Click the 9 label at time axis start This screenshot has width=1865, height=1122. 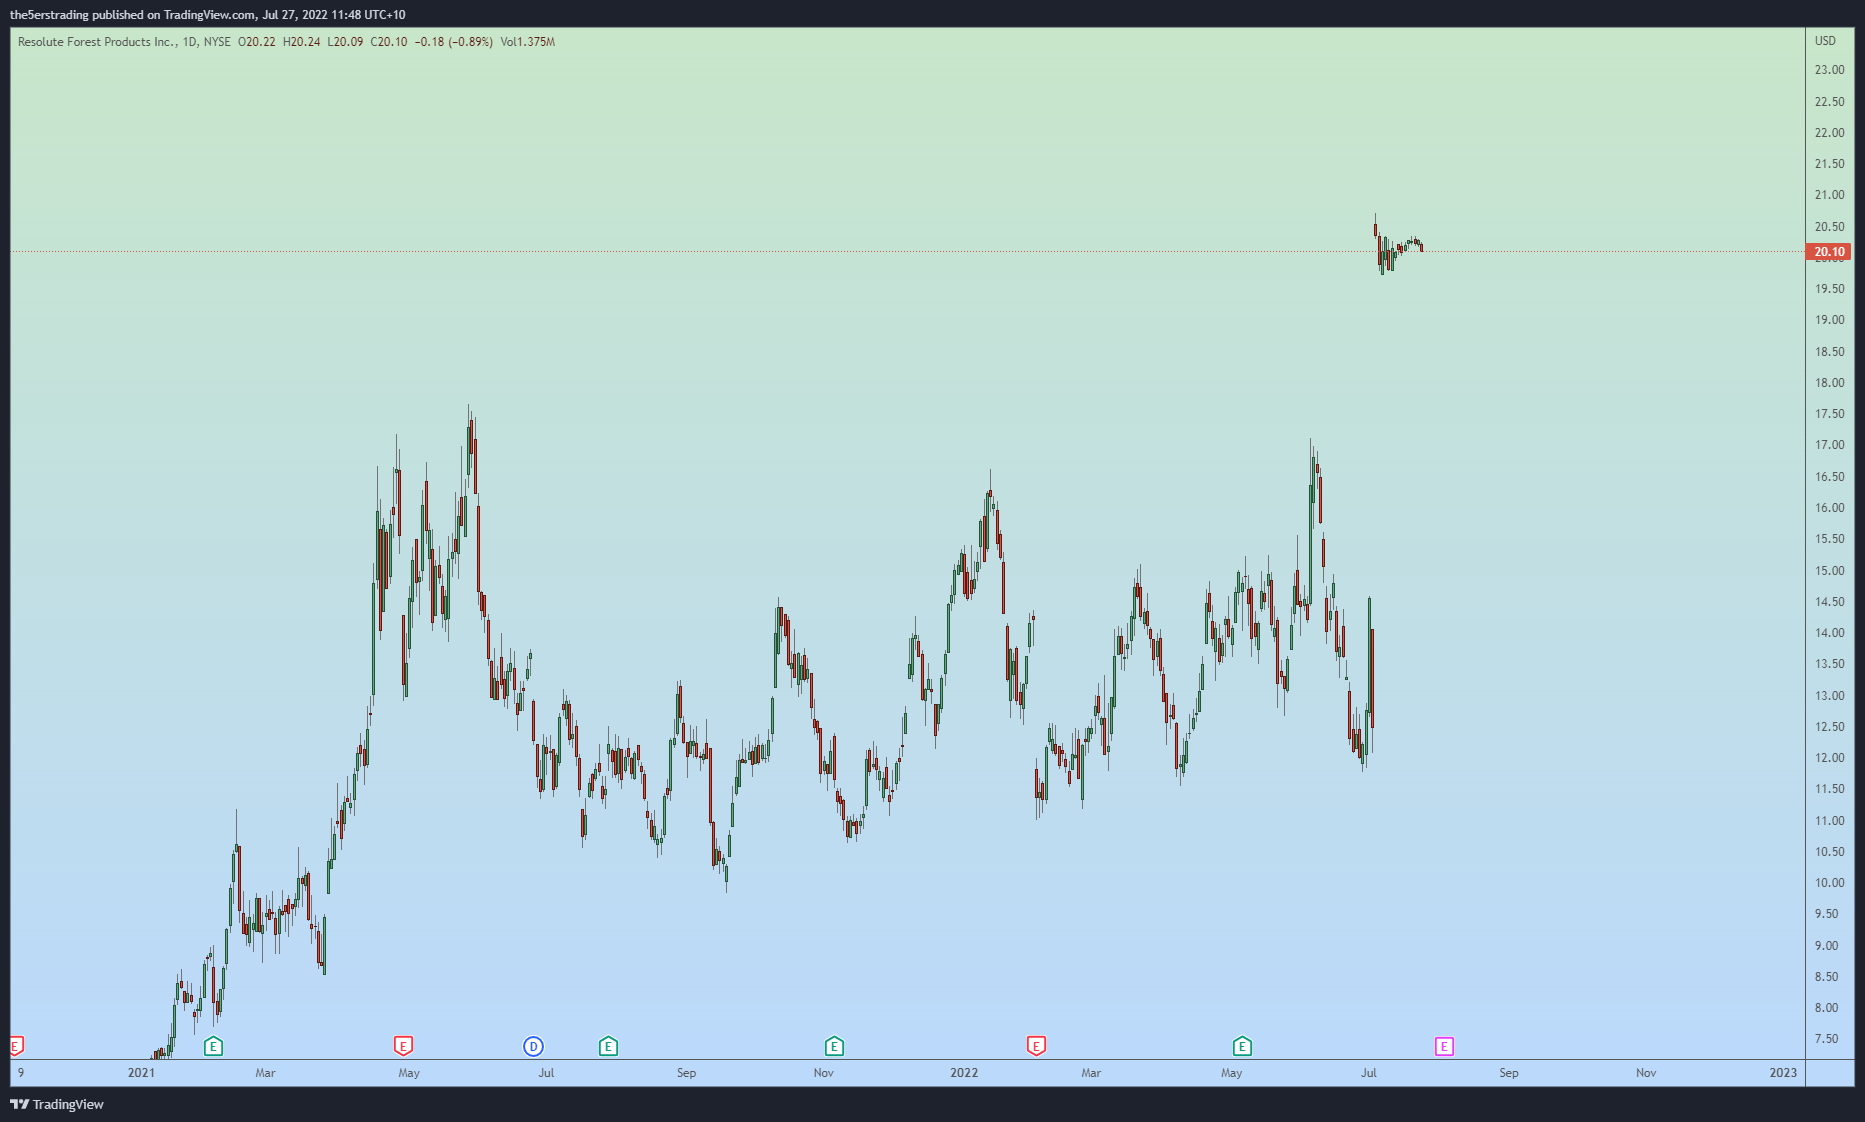21,1073
